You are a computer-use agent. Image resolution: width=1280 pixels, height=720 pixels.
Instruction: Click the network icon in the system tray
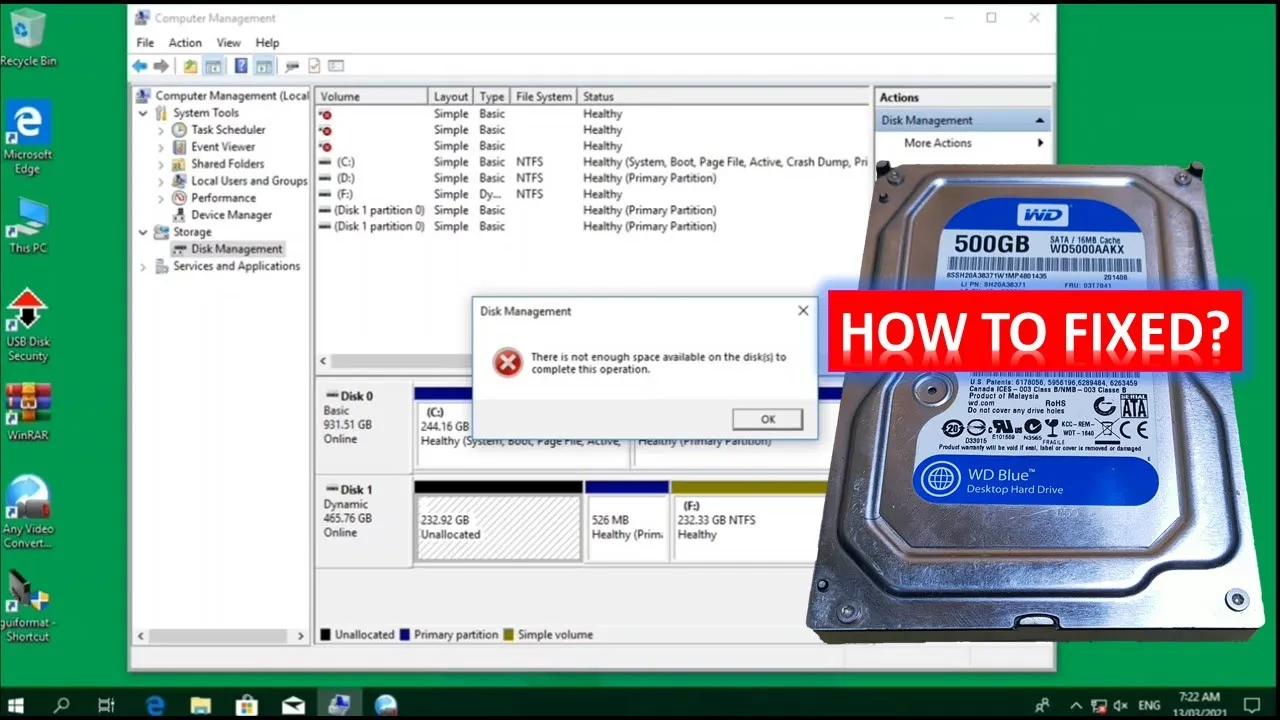pyautogui.click(x=1097, y=705)
